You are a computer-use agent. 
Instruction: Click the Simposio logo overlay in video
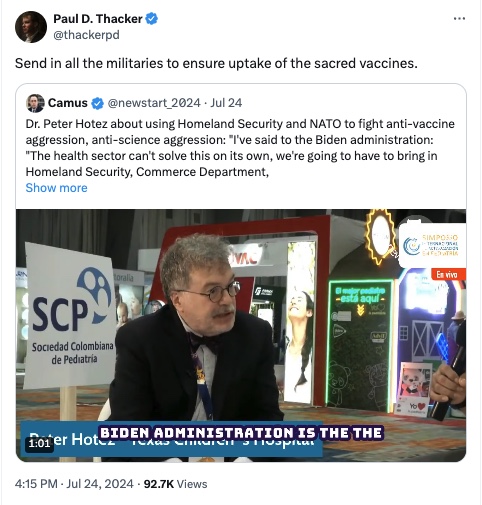pos(432,246)
